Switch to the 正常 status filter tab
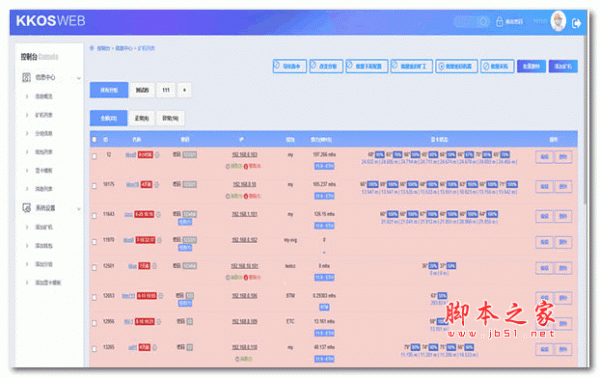The height and width of the screenshot is (378, 600). pyautogui.click(x=142, y=118)
